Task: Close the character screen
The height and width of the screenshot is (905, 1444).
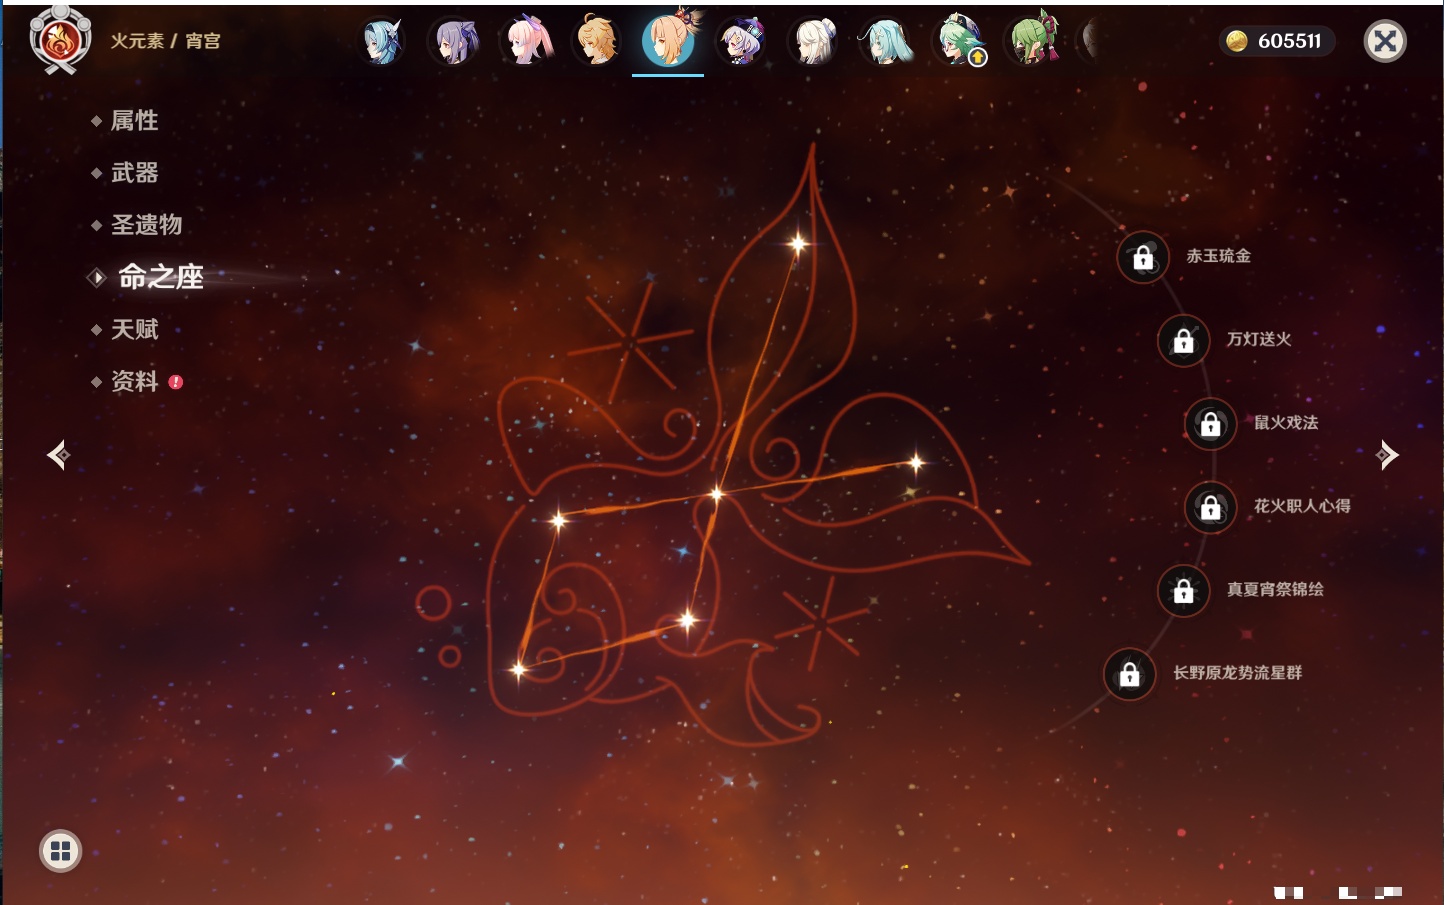Action: [1385, 41]
